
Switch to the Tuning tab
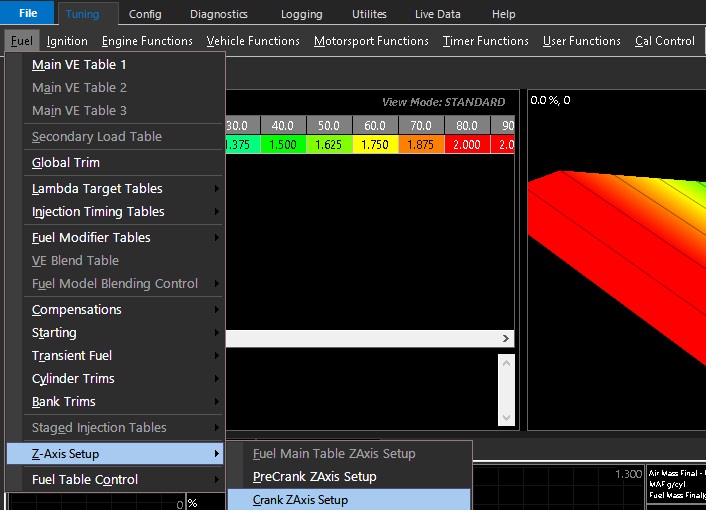tap(82, 14)
